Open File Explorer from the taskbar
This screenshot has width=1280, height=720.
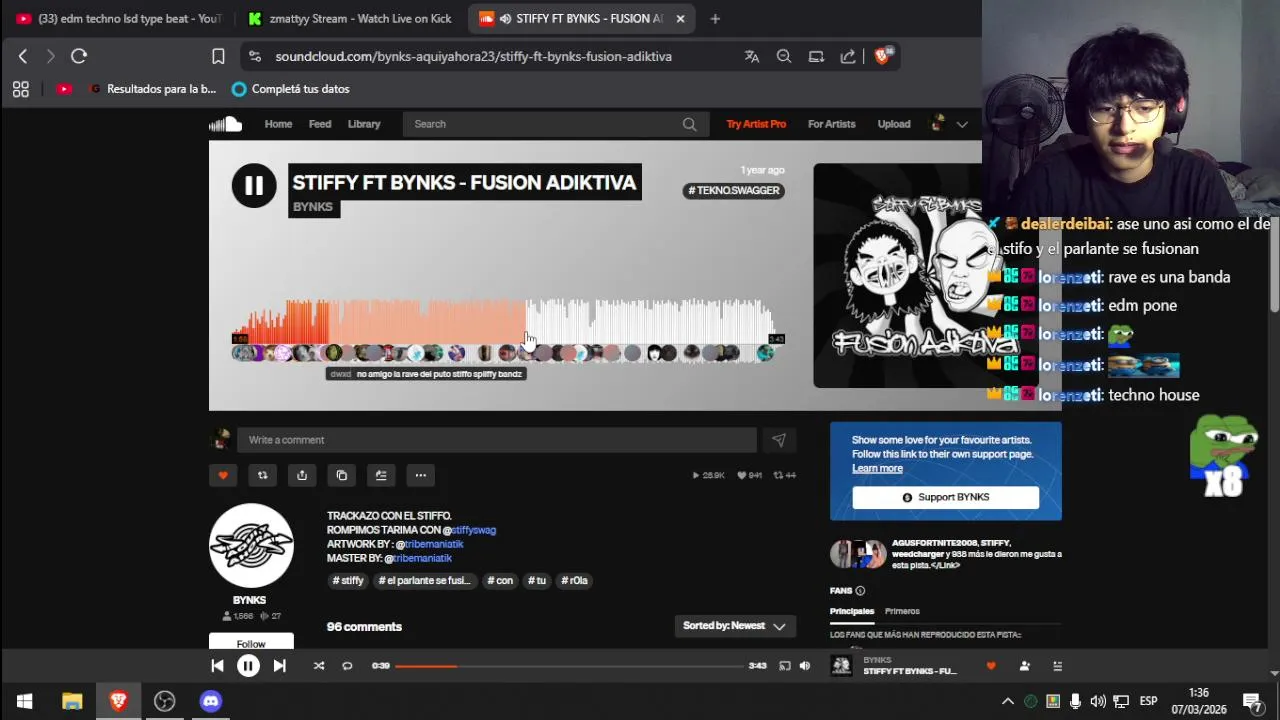tap(72, 701)
